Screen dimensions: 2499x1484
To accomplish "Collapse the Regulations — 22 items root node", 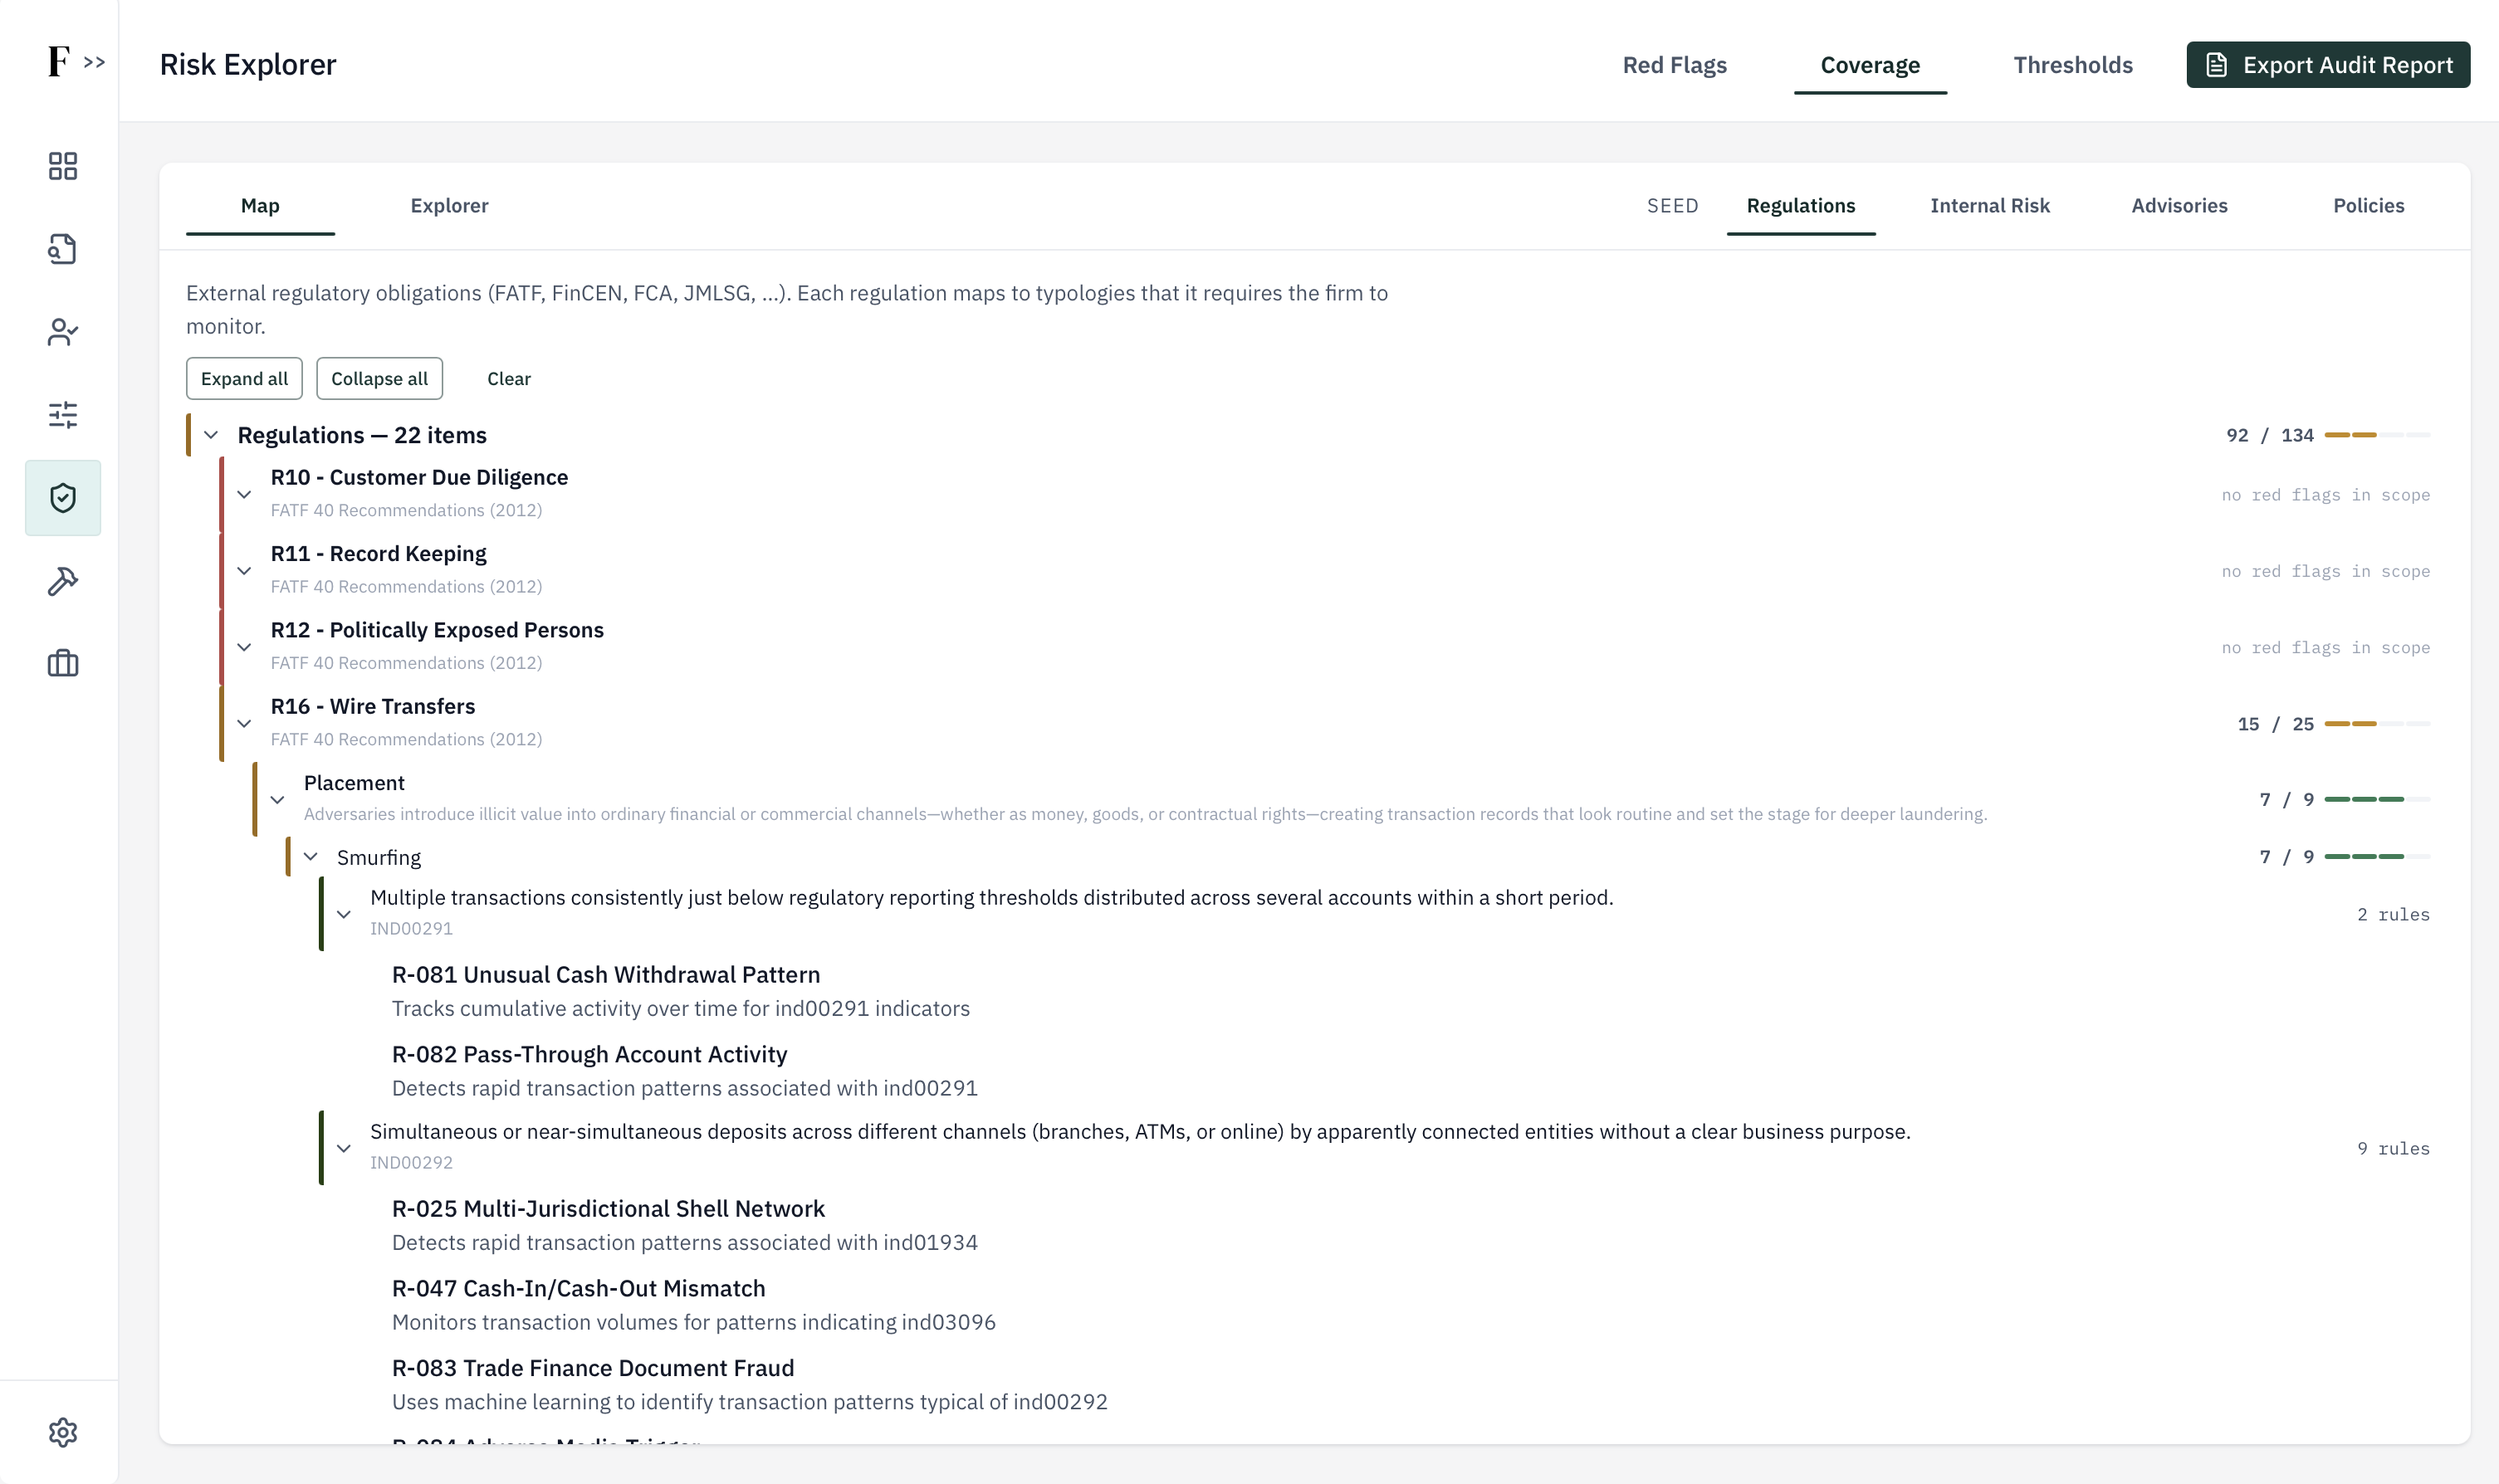I will click(x=211, y=435).
